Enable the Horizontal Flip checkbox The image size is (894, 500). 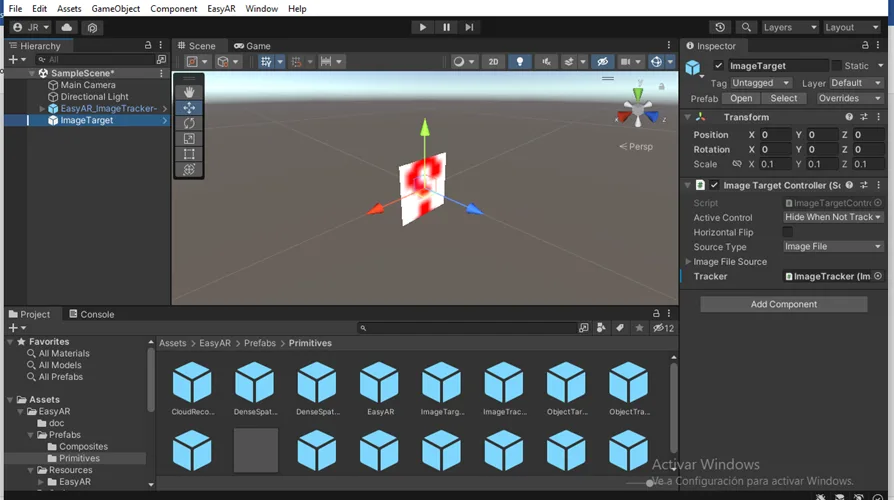788,232
